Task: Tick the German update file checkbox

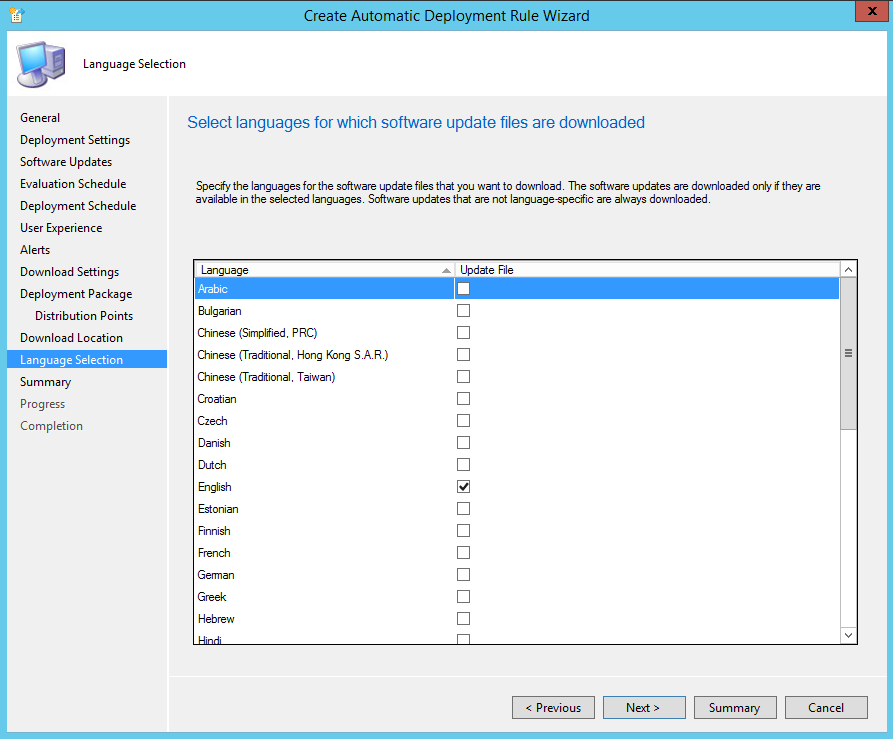Action: coord(463,575)
